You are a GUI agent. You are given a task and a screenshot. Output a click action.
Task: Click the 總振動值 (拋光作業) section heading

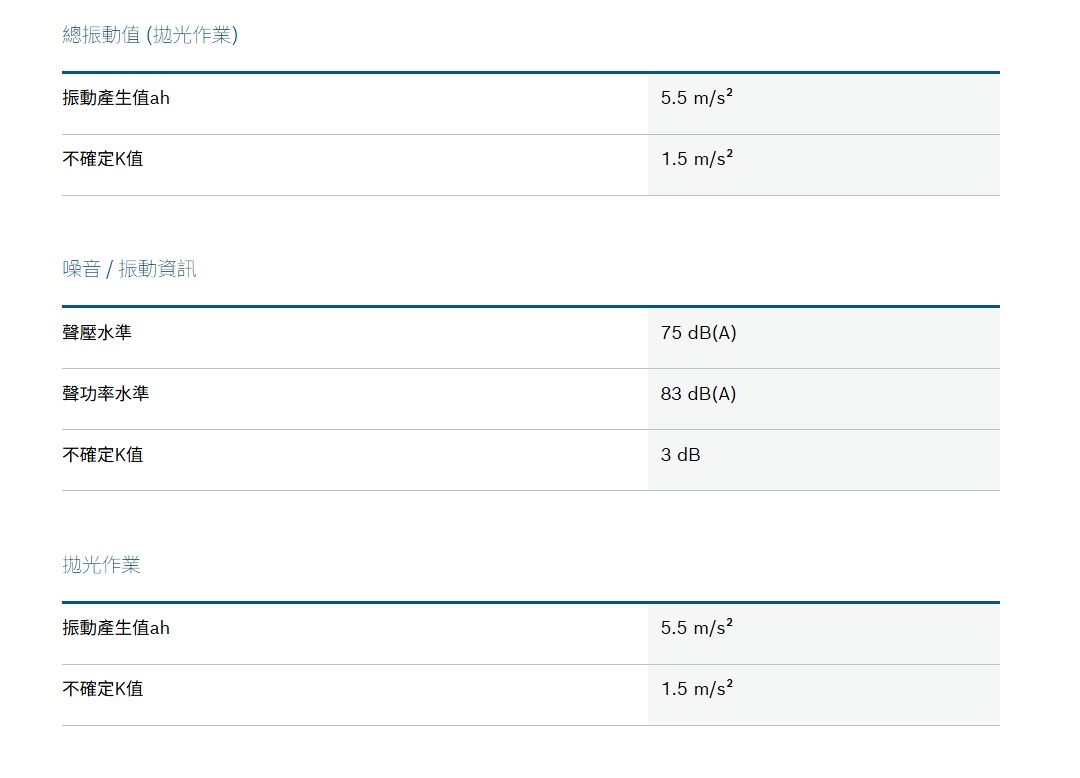pos(150,35)
